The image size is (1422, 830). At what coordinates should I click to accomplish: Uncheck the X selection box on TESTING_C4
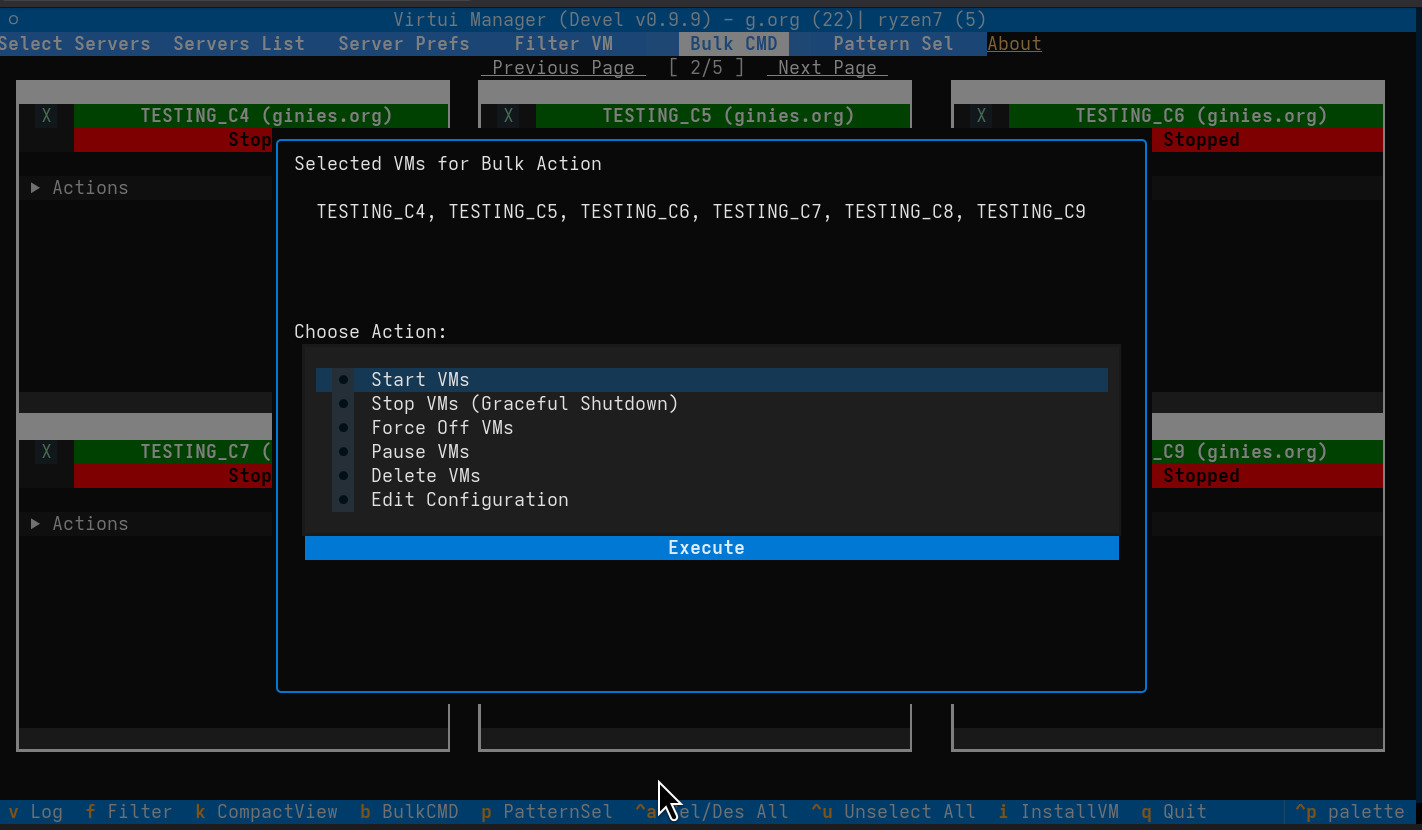(x=46, y=115)
